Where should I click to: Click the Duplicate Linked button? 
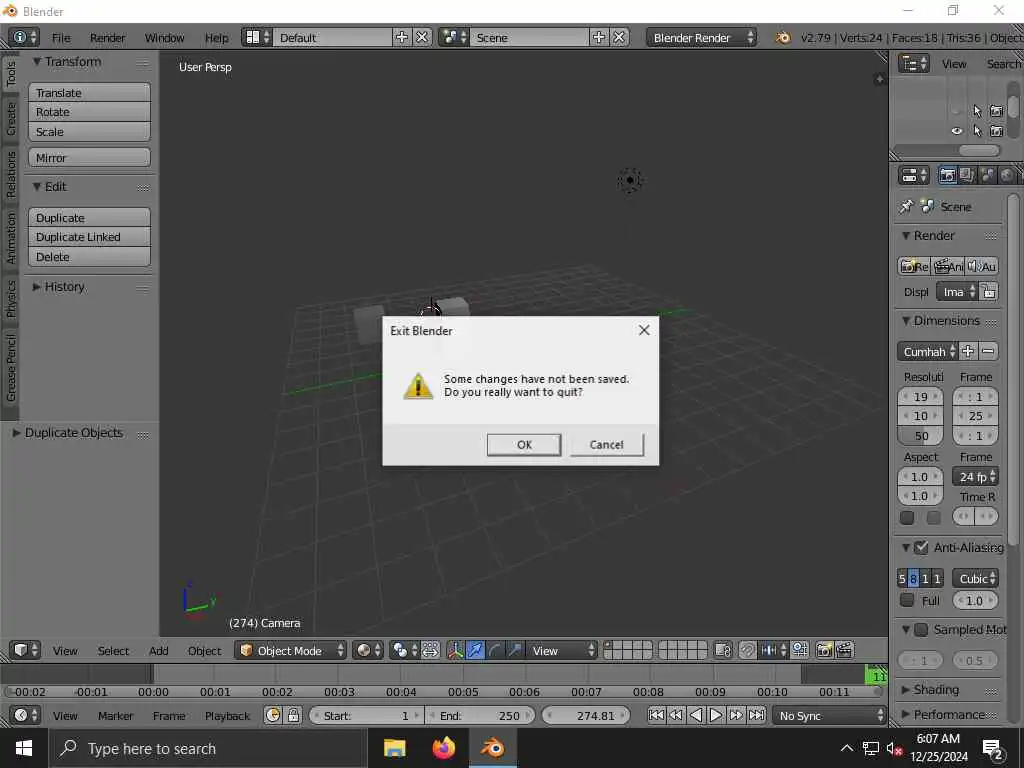point(89,237)
